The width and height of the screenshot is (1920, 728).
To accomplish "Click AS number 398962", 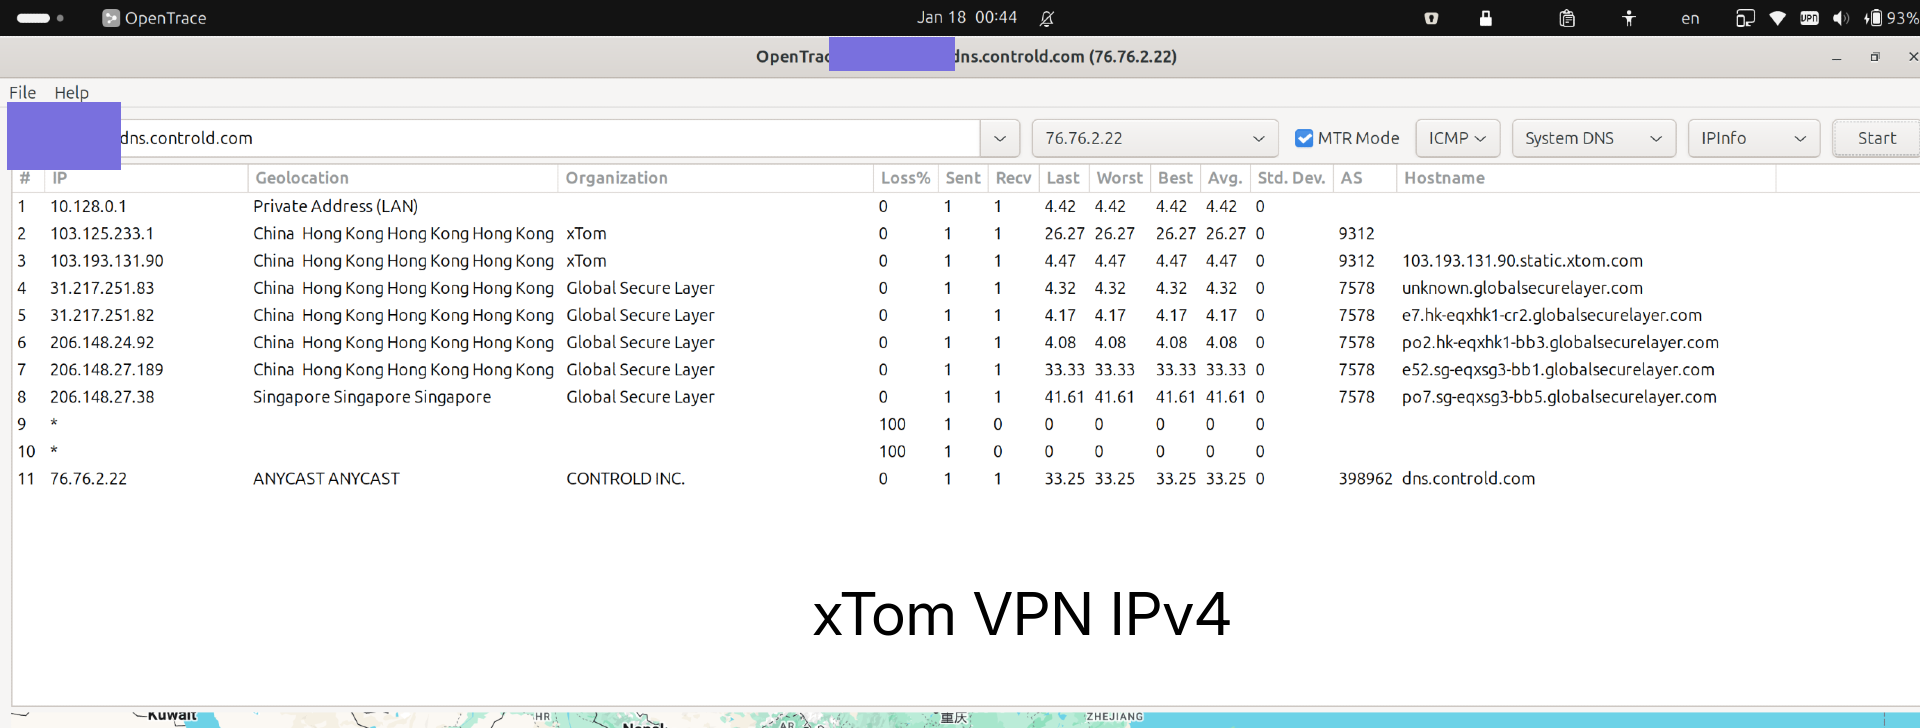I will tap(1365, 478).
